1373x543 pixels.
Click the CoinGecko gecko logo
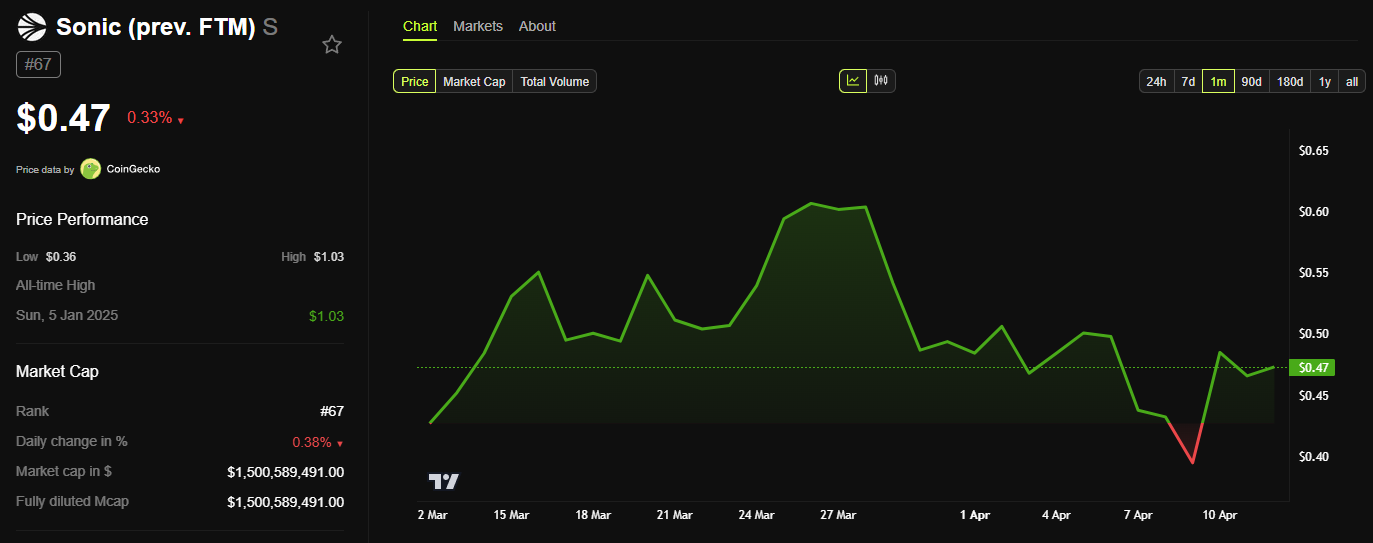(91, 169)
